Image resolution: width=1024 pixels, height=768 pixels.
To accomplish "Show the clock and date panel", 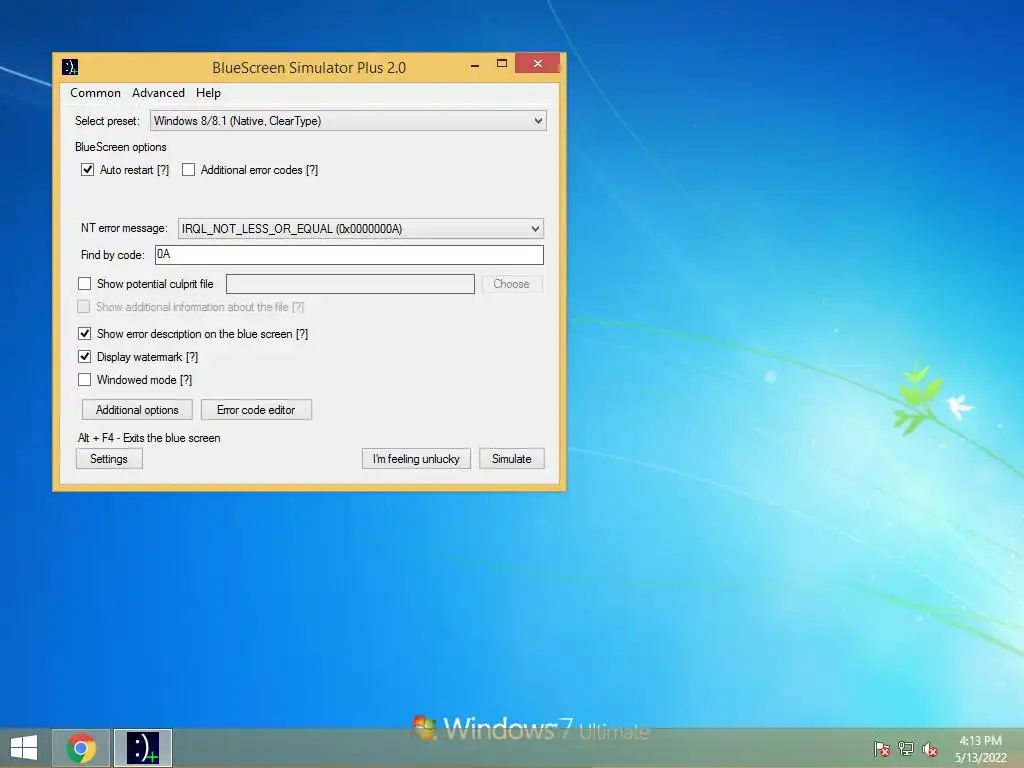I will 980,749.
